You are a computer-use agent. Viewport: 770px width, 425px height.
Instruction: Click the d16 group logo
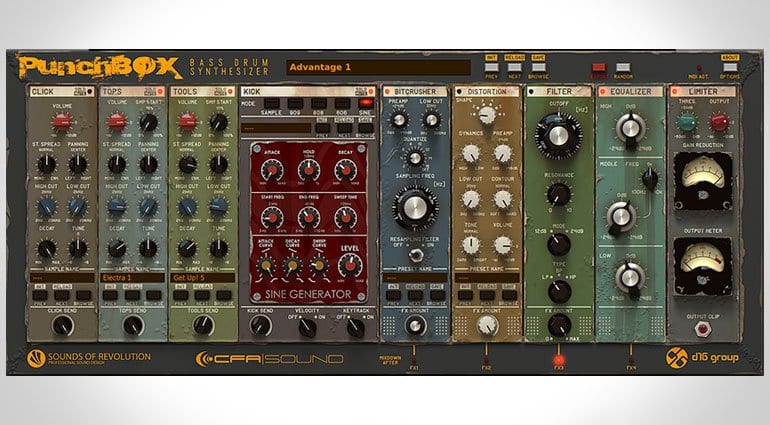(702, 357)
